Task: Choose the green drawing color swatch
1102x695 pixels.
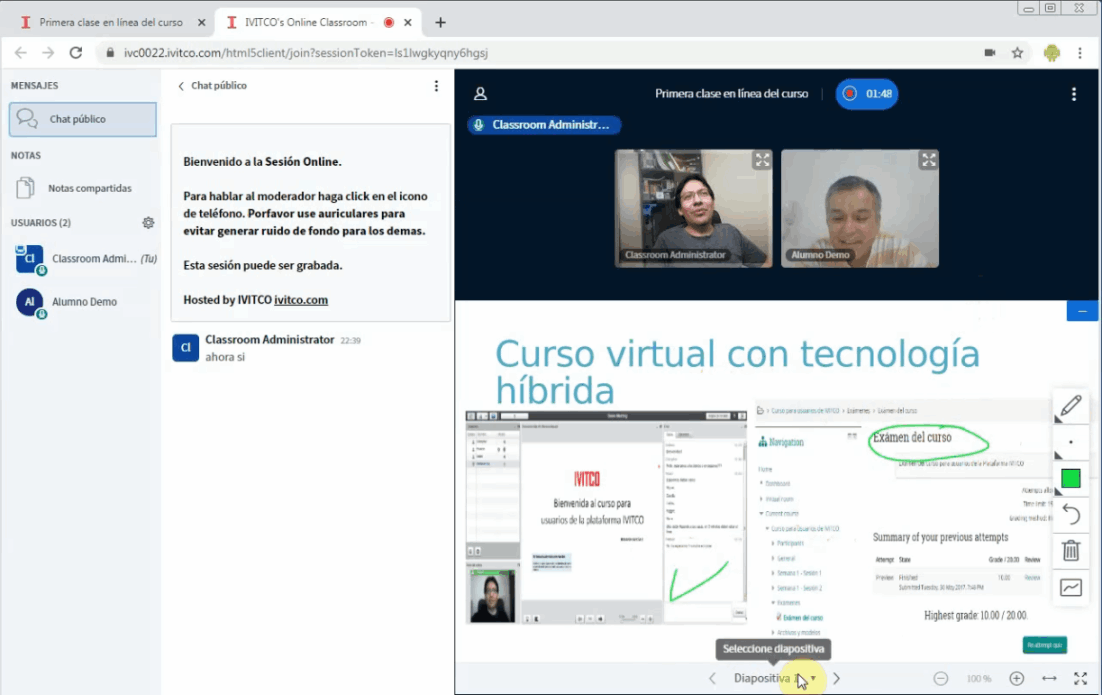Action: [x=1070, y=478]
